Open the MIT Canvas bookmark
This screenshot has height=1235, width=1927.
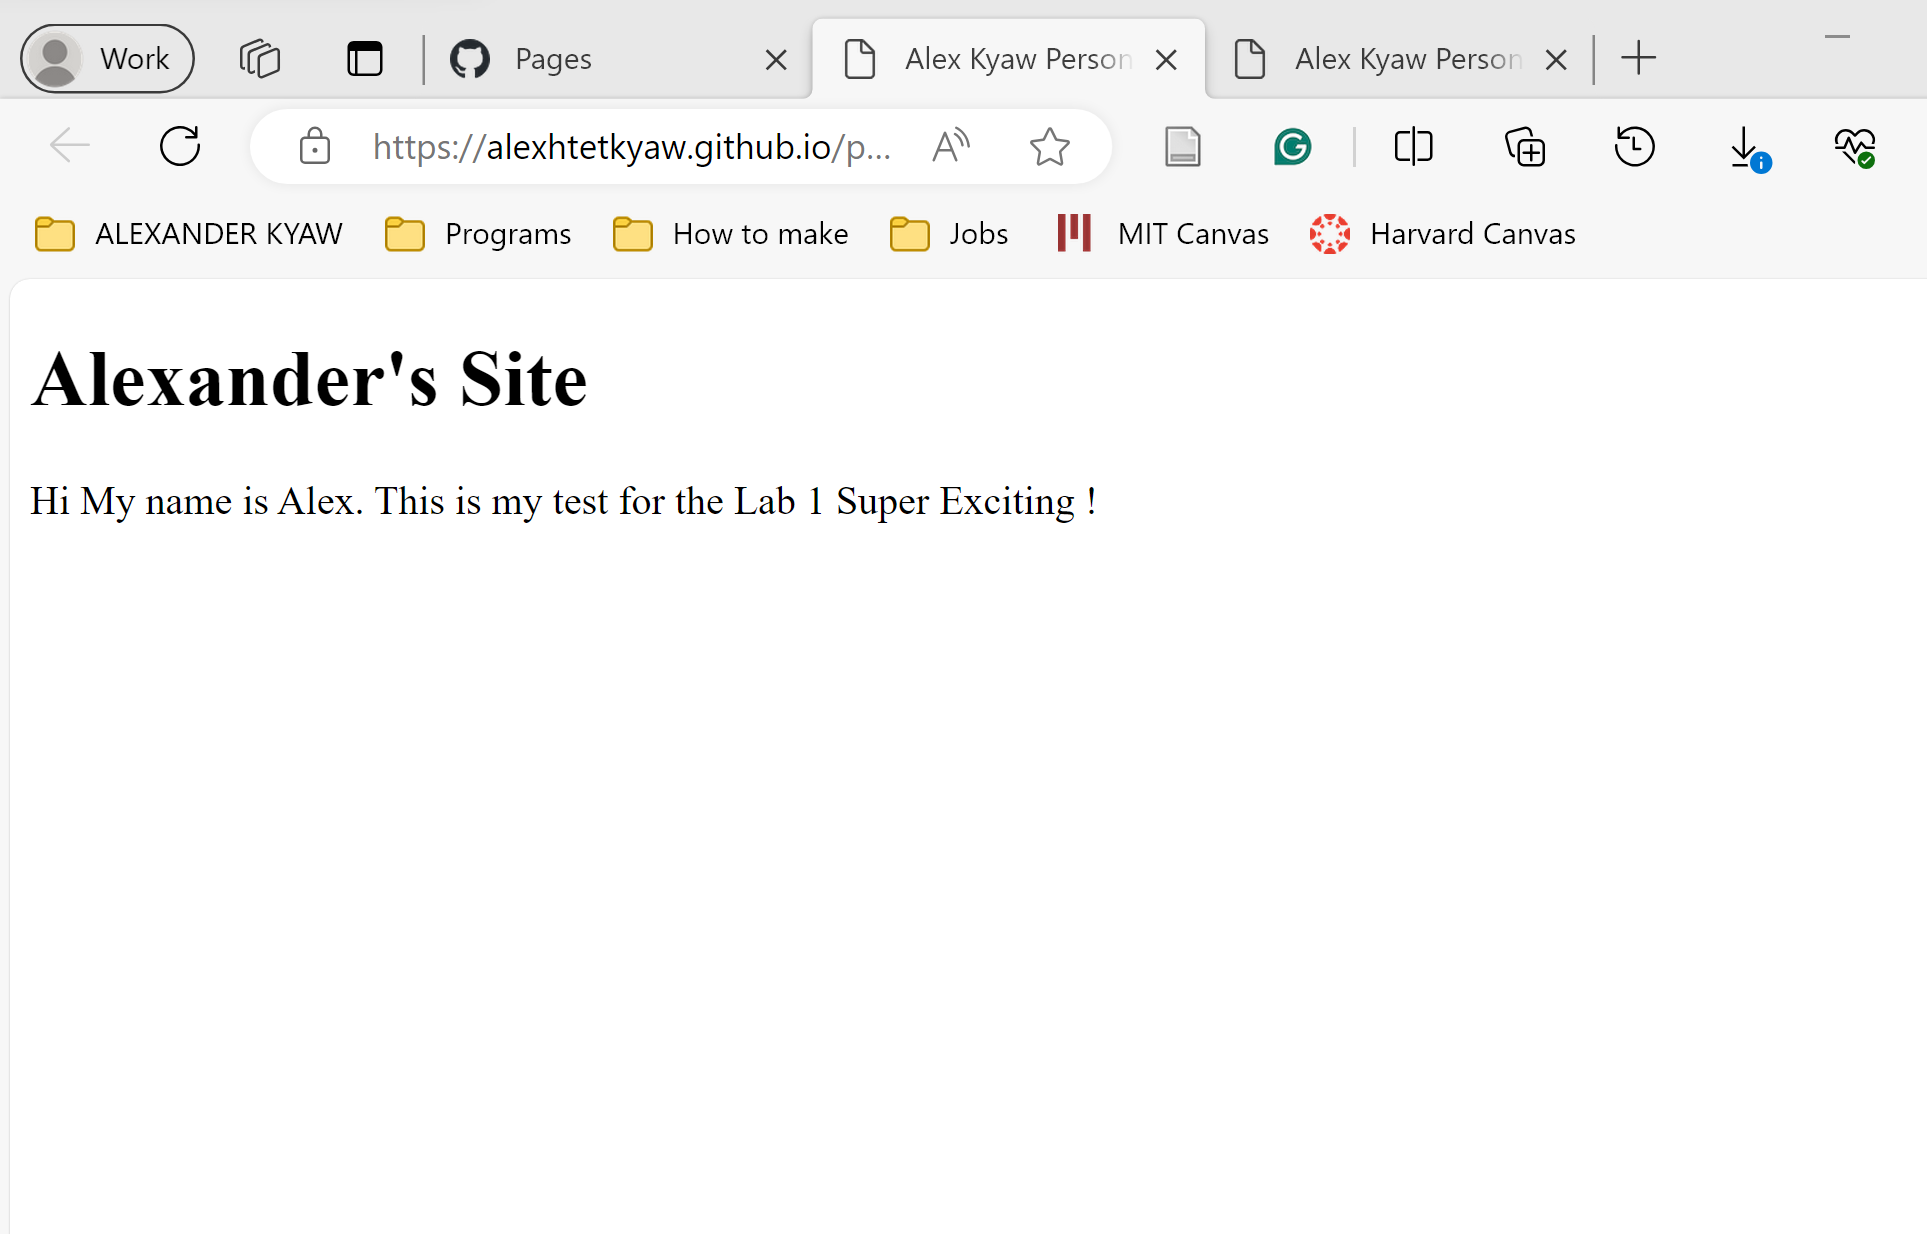[1163, 234]
